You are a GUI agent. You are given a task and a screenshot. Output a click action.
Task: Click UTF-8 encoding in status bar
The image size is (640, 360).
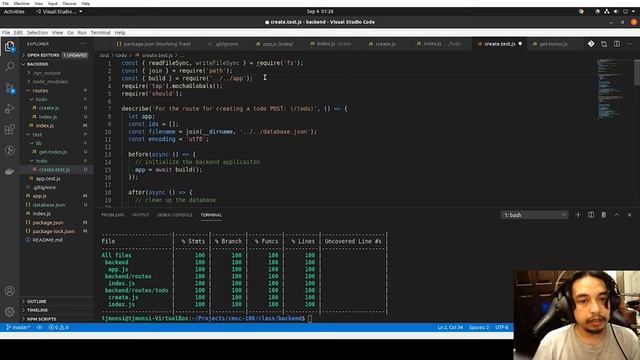click(x=502, y=327)
